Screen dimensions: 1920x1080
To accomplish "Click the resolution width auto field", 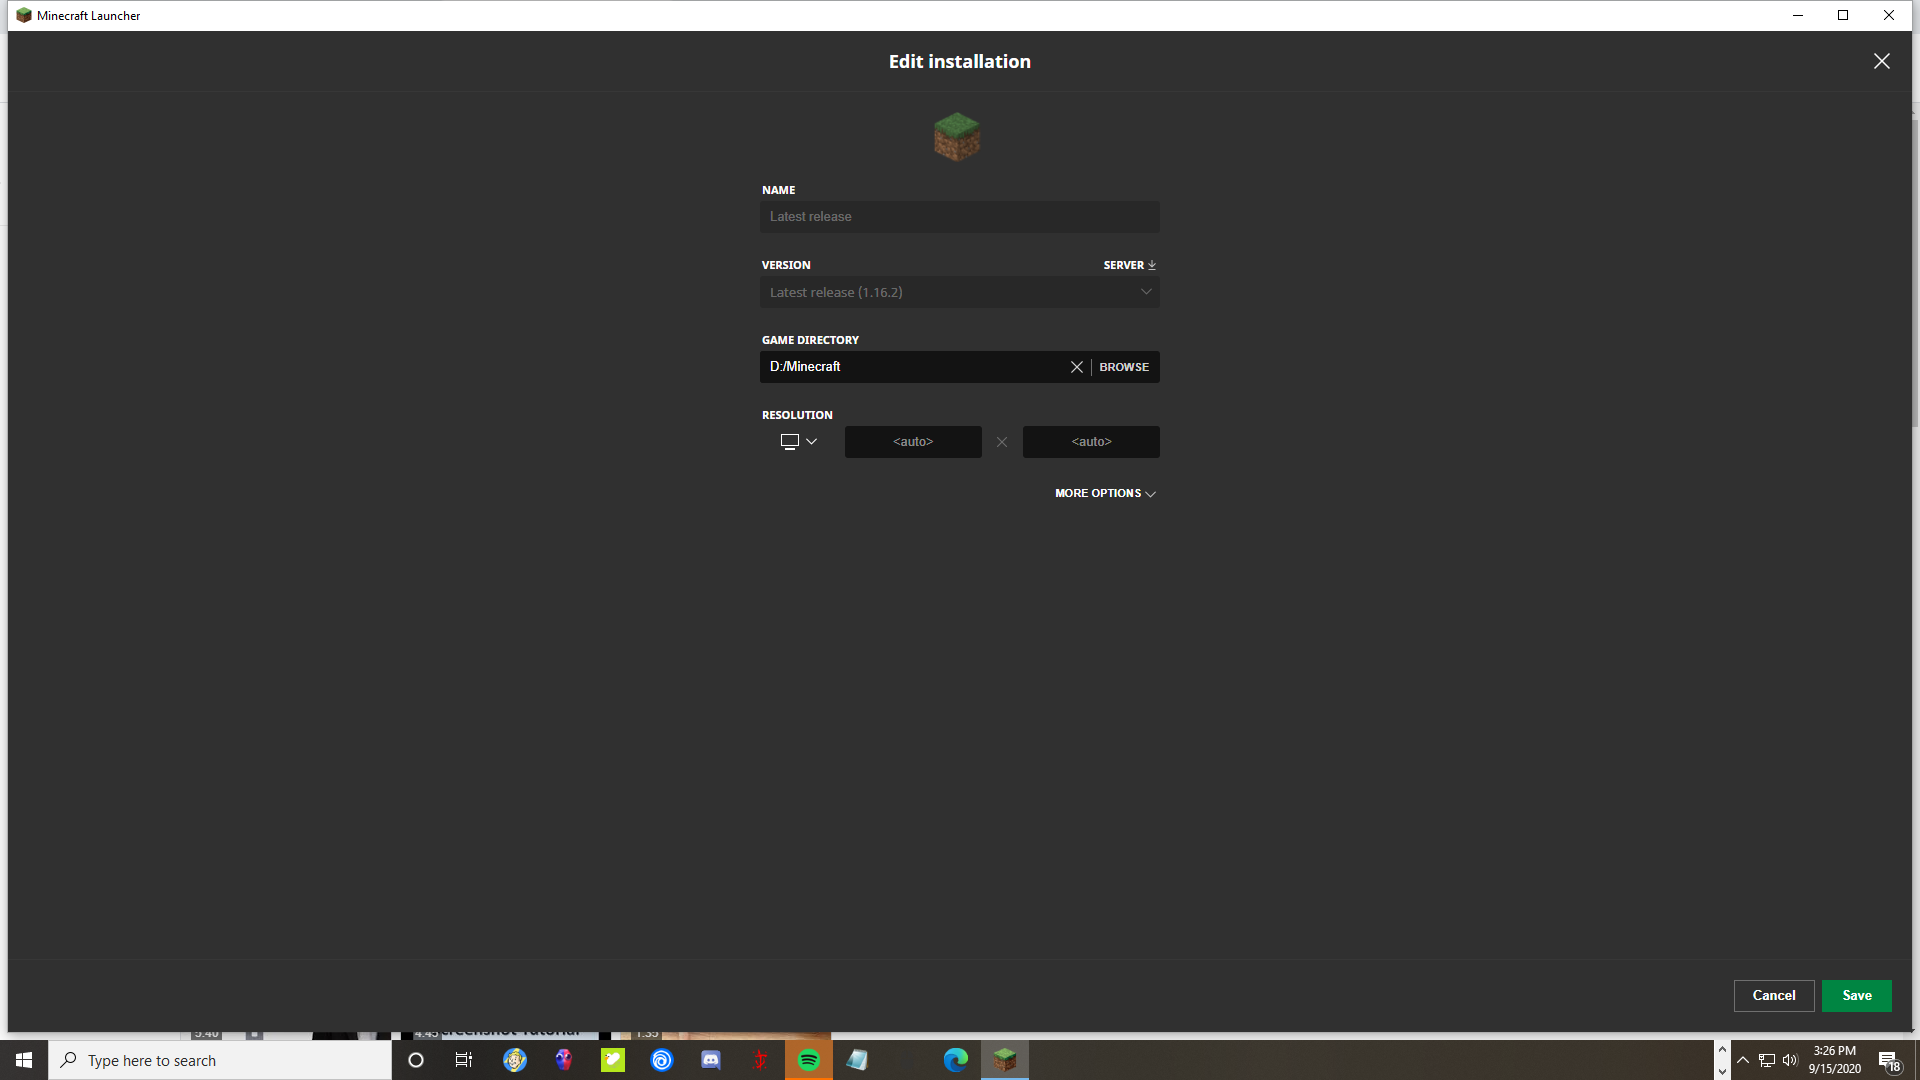I will click(913, 442).
